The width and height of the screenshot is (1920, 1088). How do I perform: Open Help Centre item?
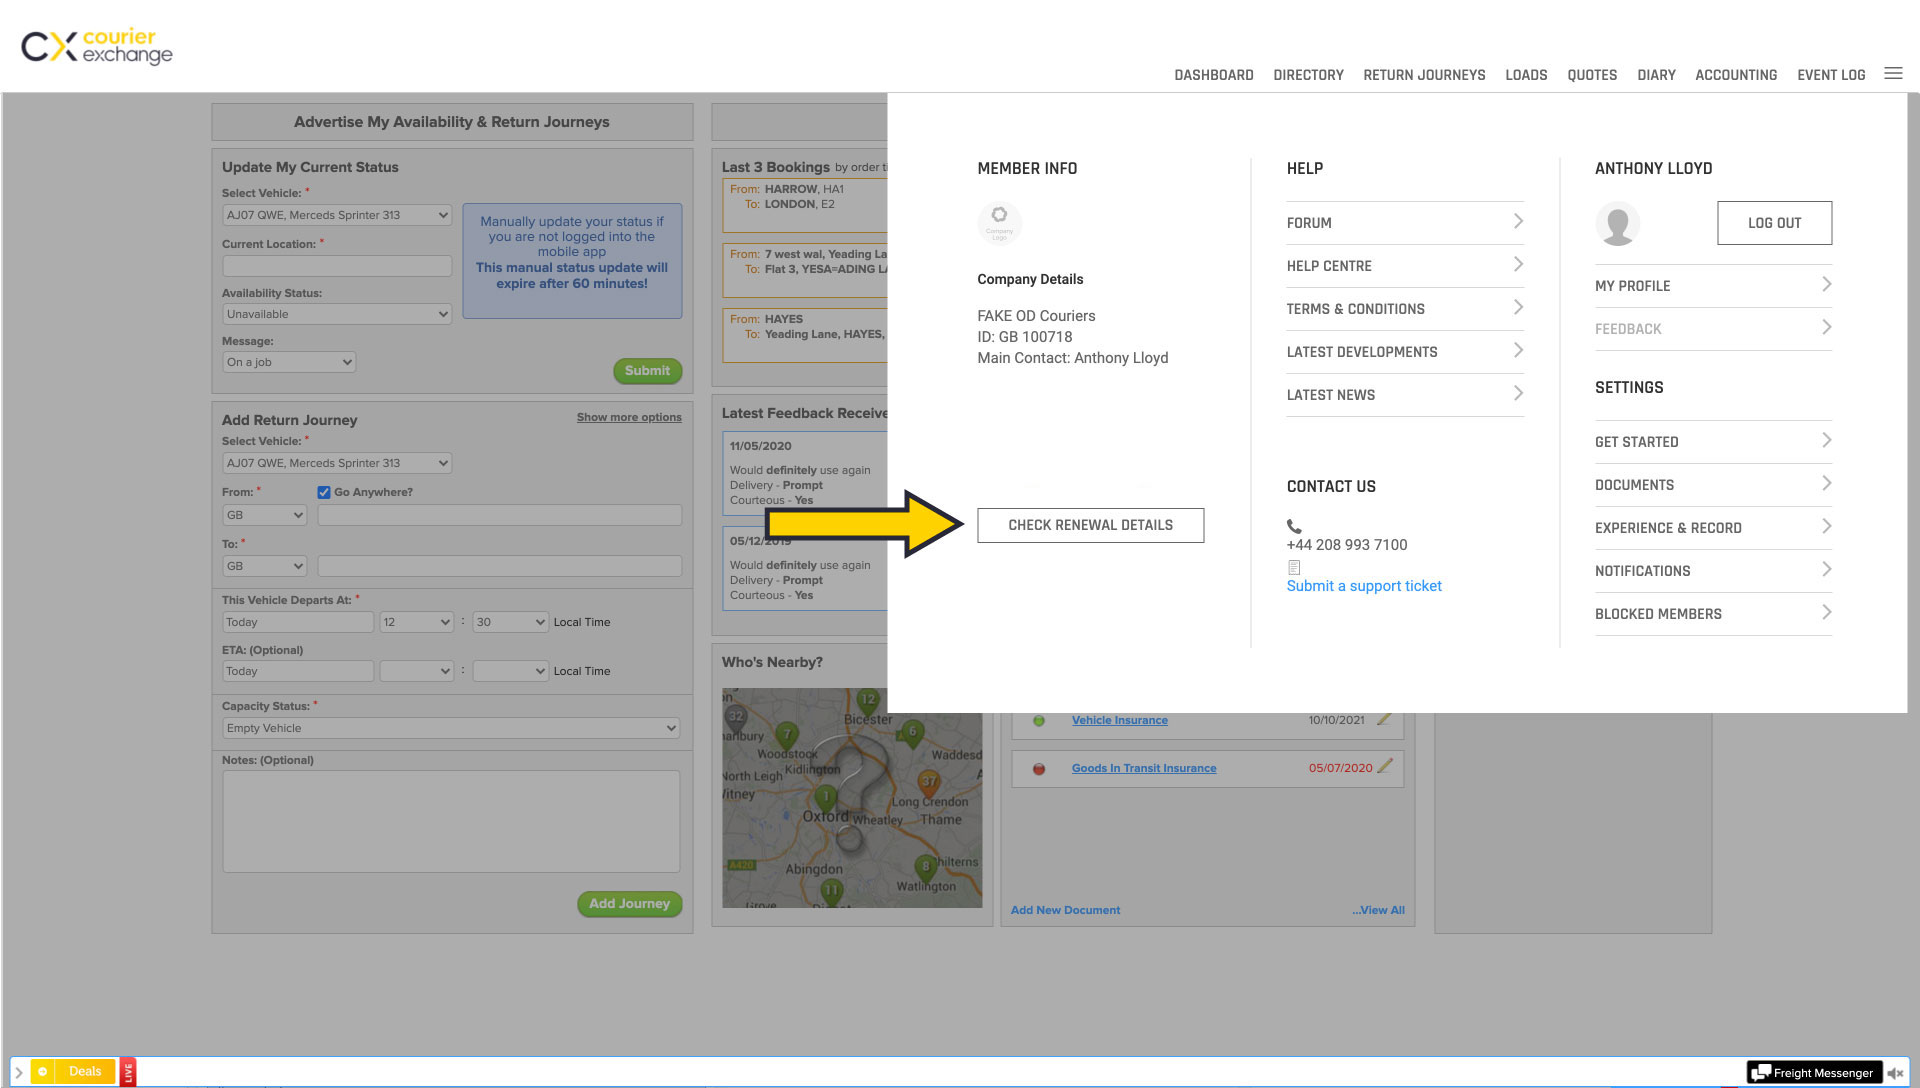[1405, 266]
